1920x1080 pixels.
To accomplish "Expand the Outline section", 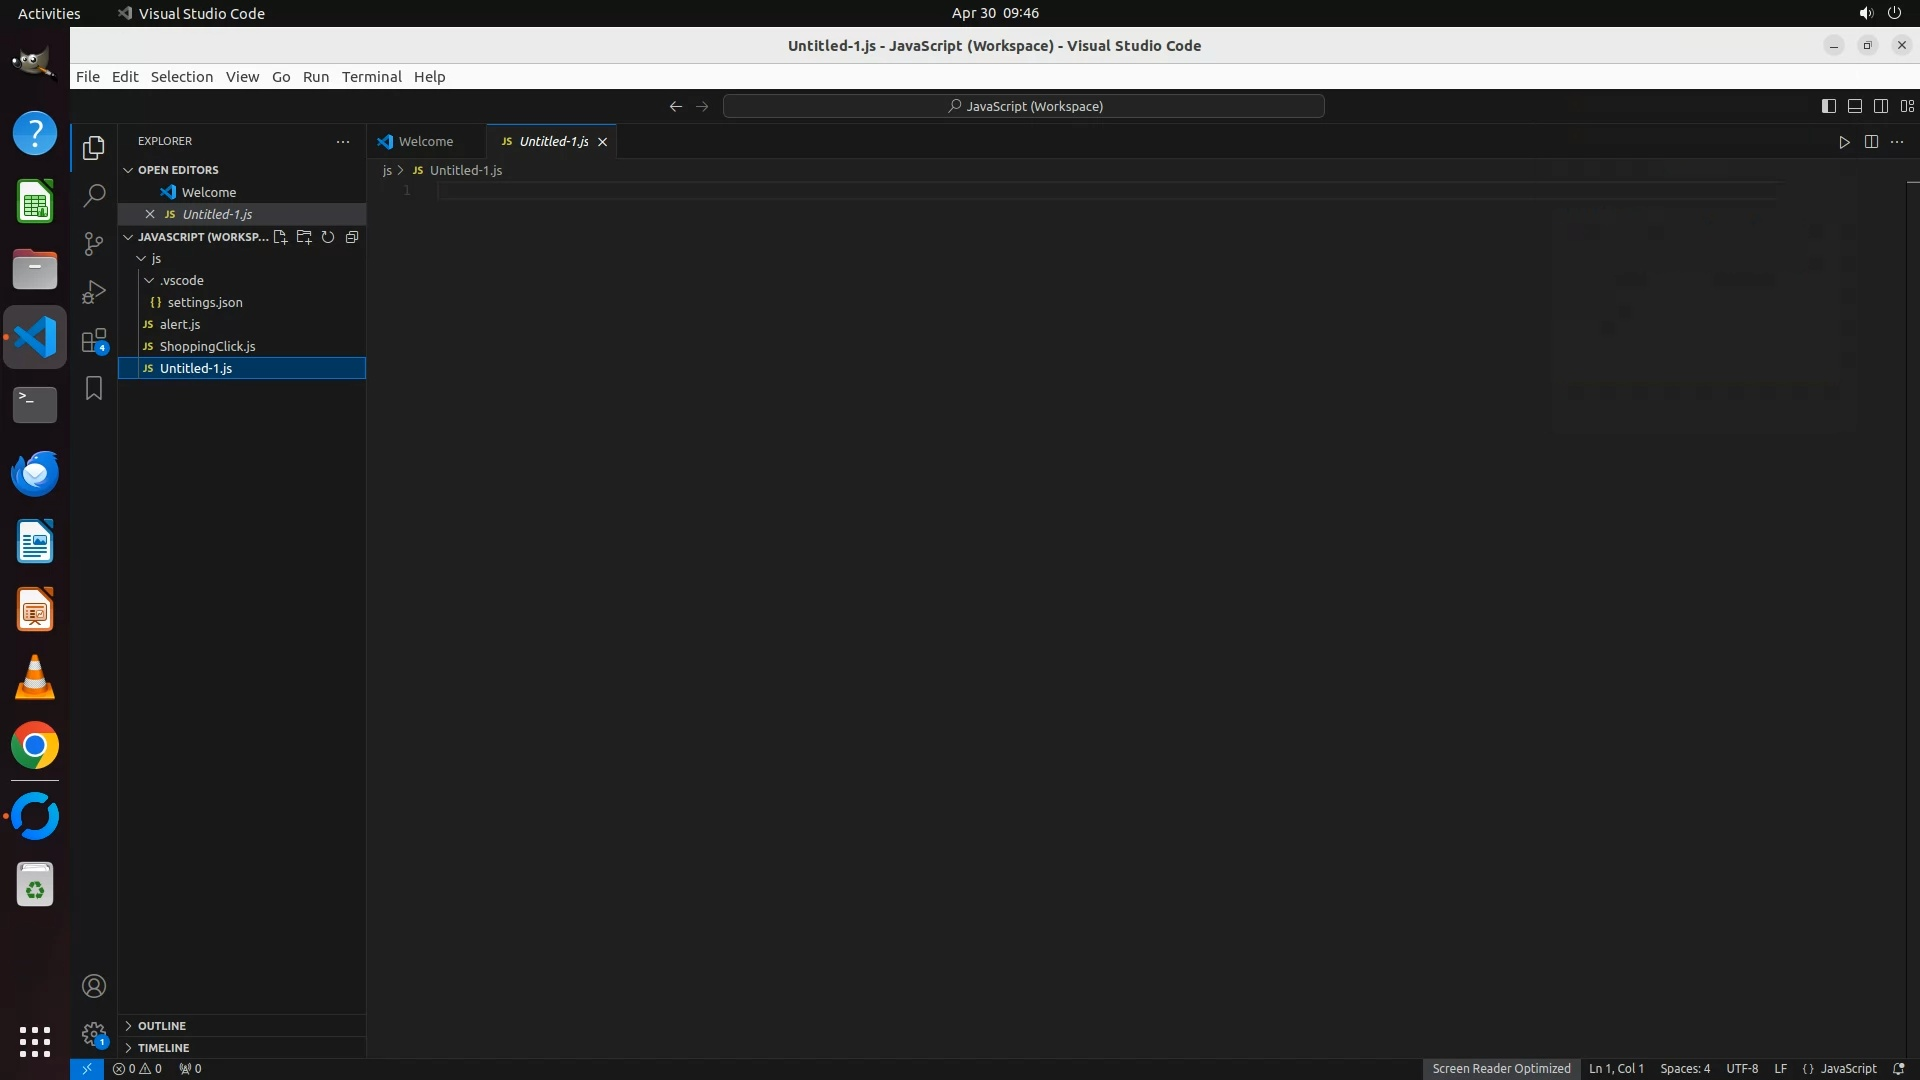I will click(x=162, y=1026).
